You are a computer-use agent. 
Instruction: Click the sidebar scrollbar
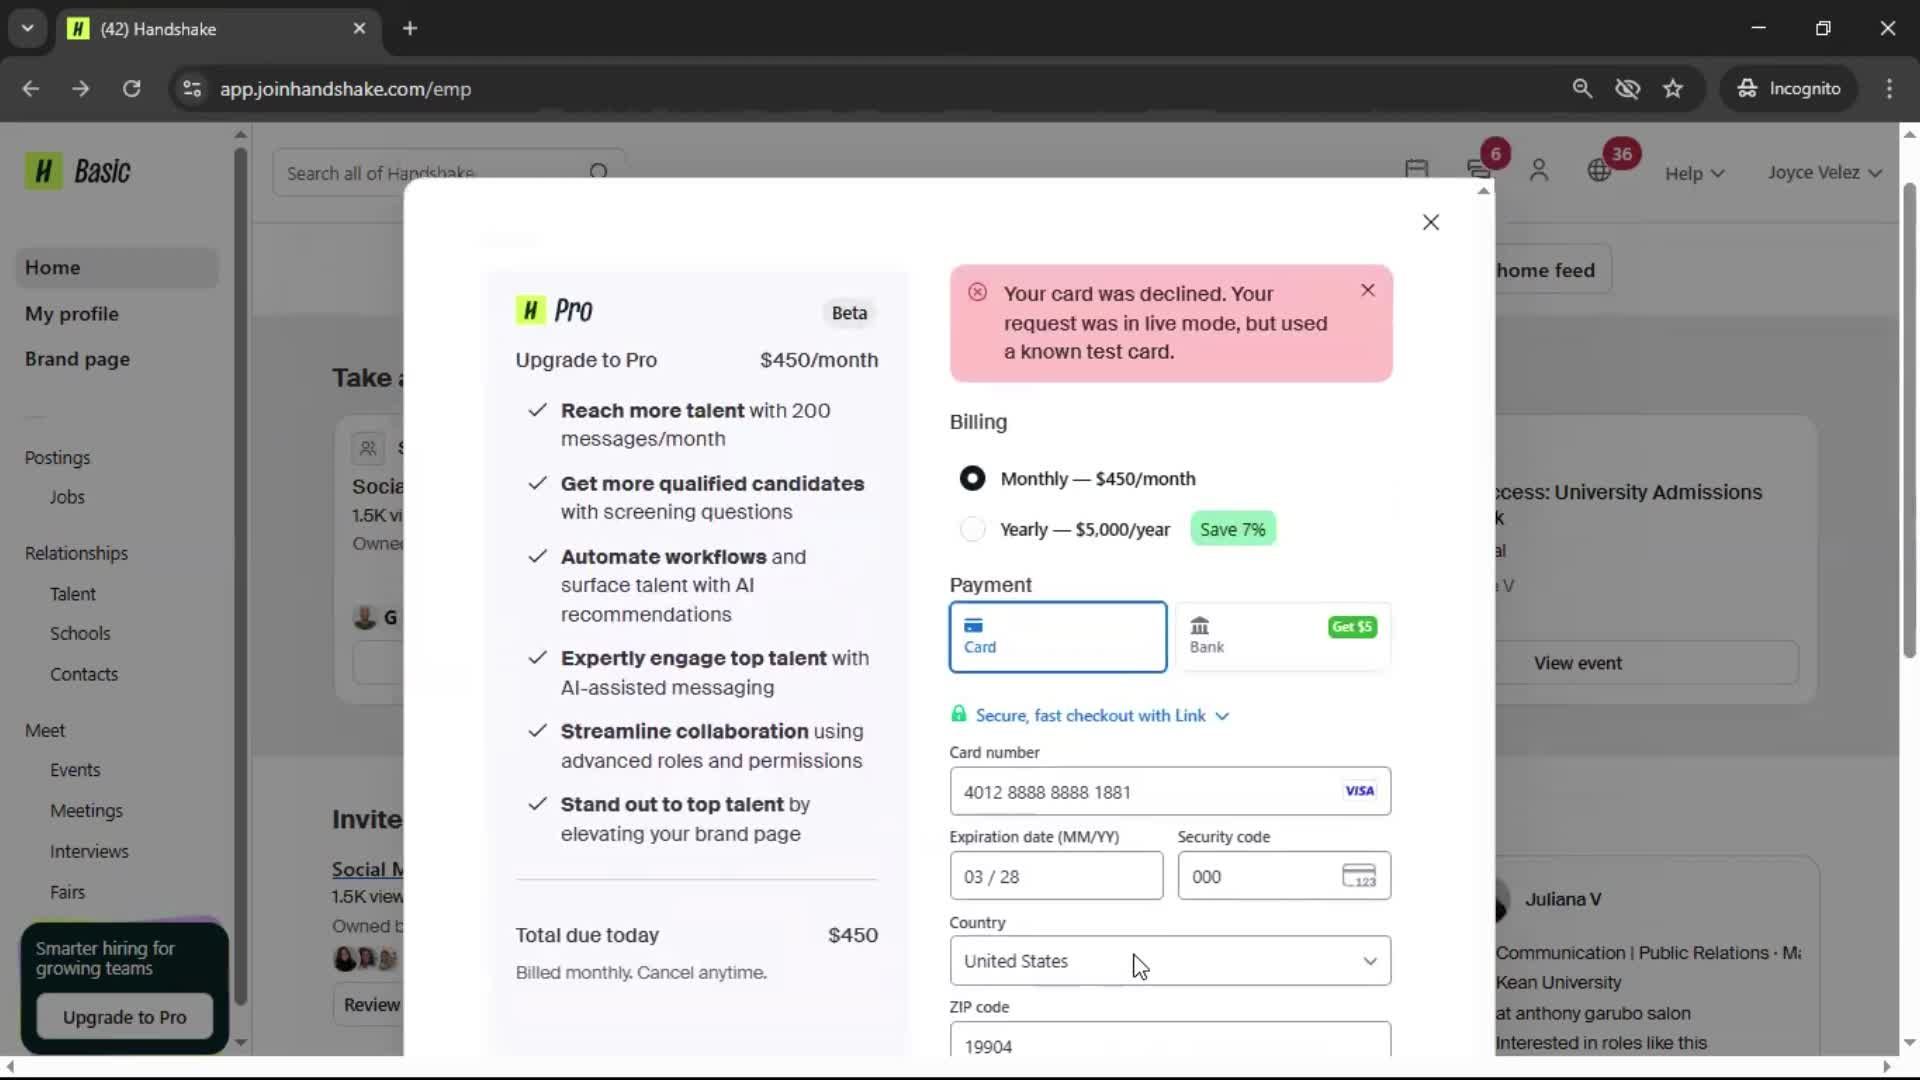[x=240, y=575]
